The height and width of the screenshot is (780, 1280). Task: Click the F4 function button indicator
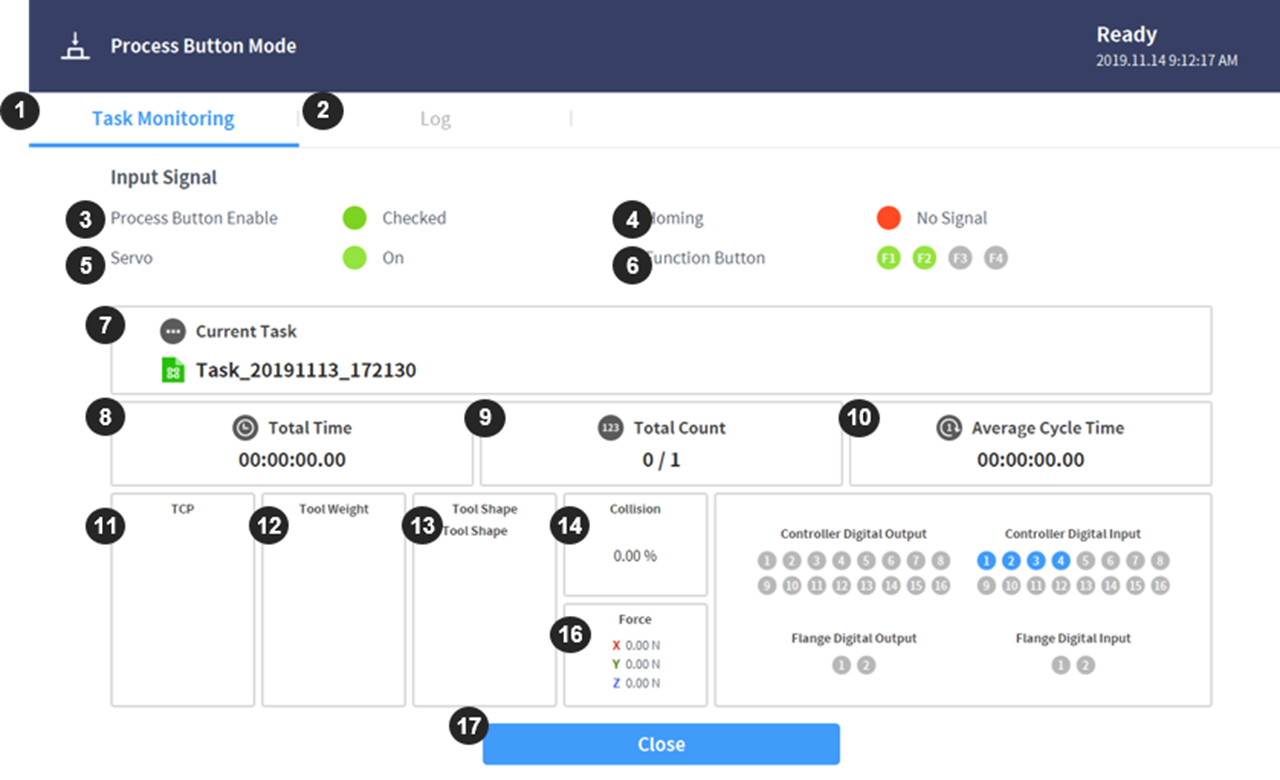pyautogui.click(x=995, y=258)
